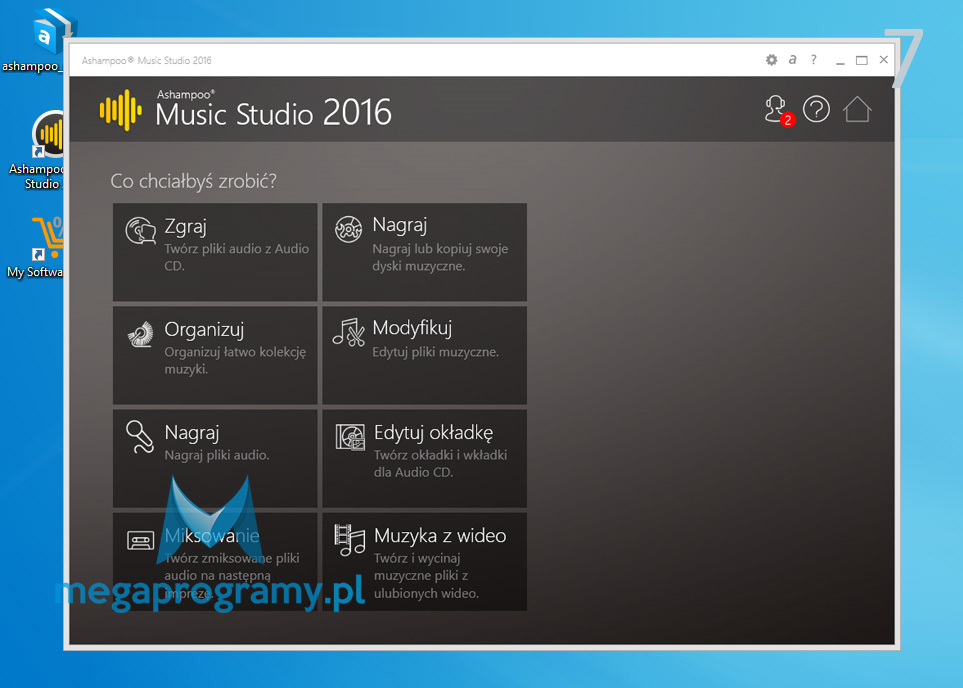Click the small question mark in title bar
Screen dimensions: 963x688
coord(814,60)
